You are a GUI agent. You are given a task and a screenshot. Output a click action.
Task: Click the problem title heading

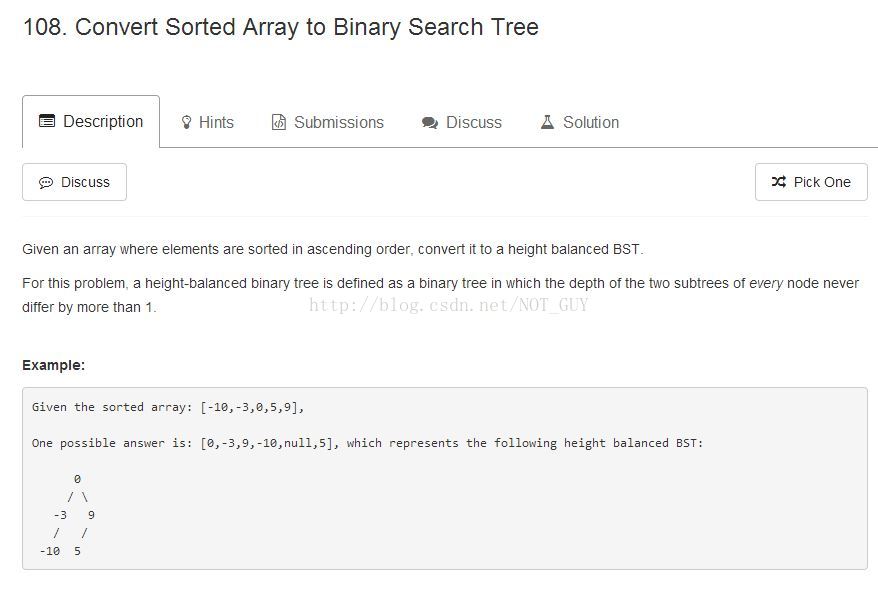coord(281,27)
